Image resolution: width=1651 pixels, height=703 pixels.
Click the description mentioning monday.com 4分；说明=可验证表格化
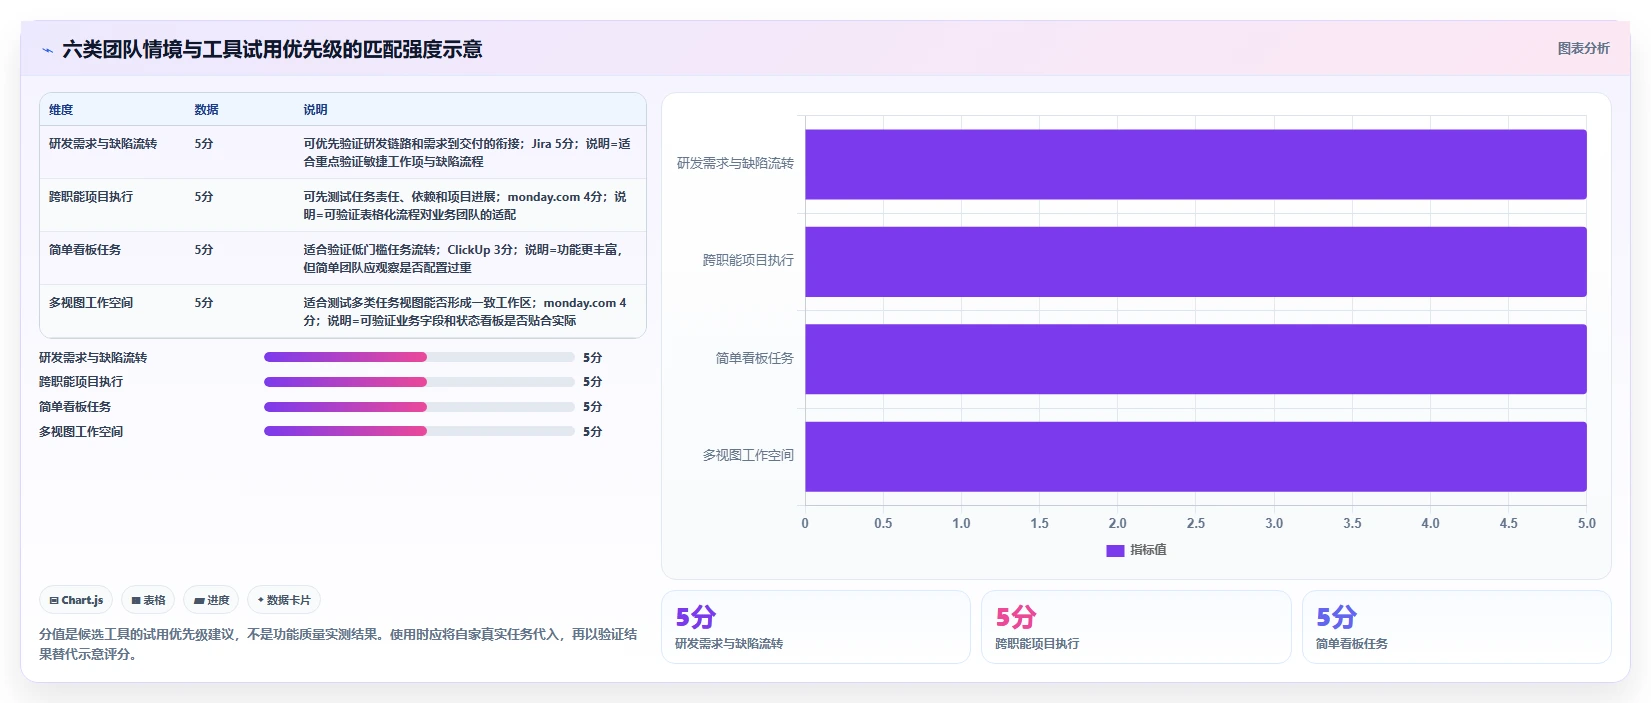(465, 205)
